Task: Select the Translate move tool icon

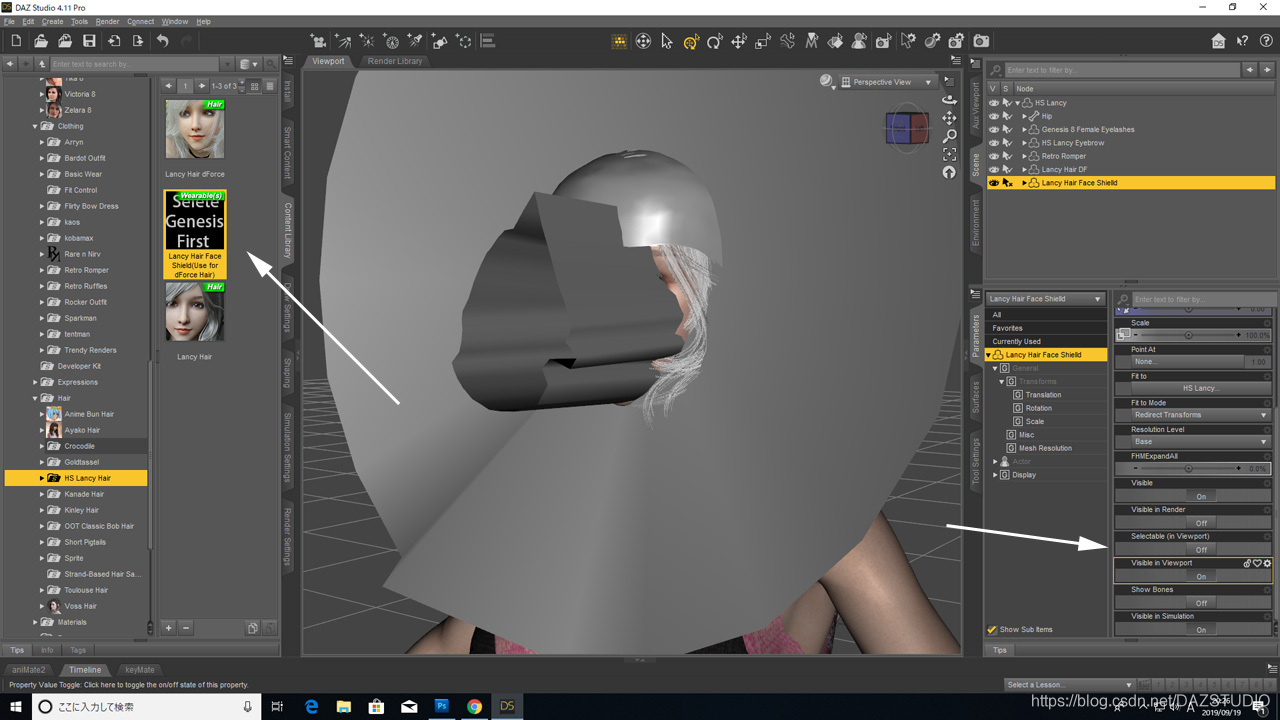Action: (739, 41)
